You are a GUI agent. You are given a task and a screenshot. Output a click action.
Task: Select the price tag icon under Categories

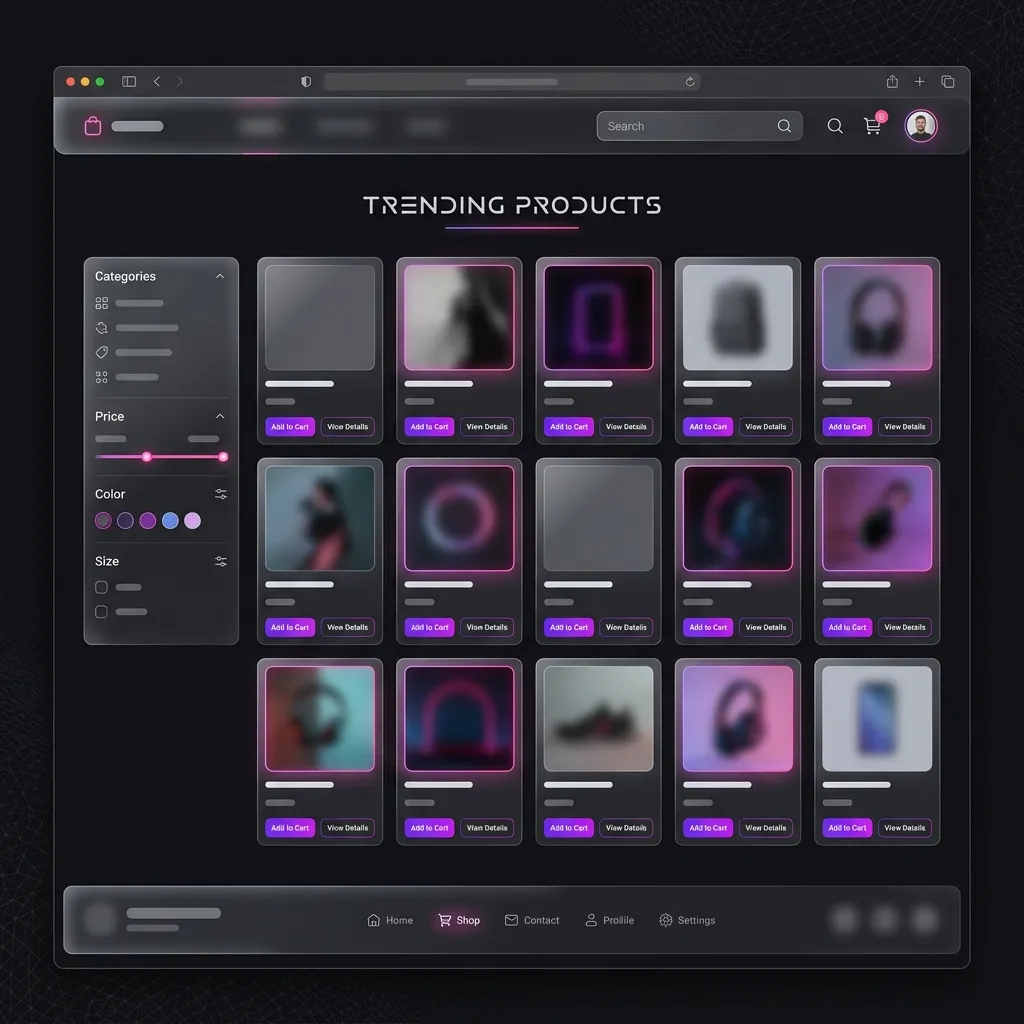(x=101, y=352)
